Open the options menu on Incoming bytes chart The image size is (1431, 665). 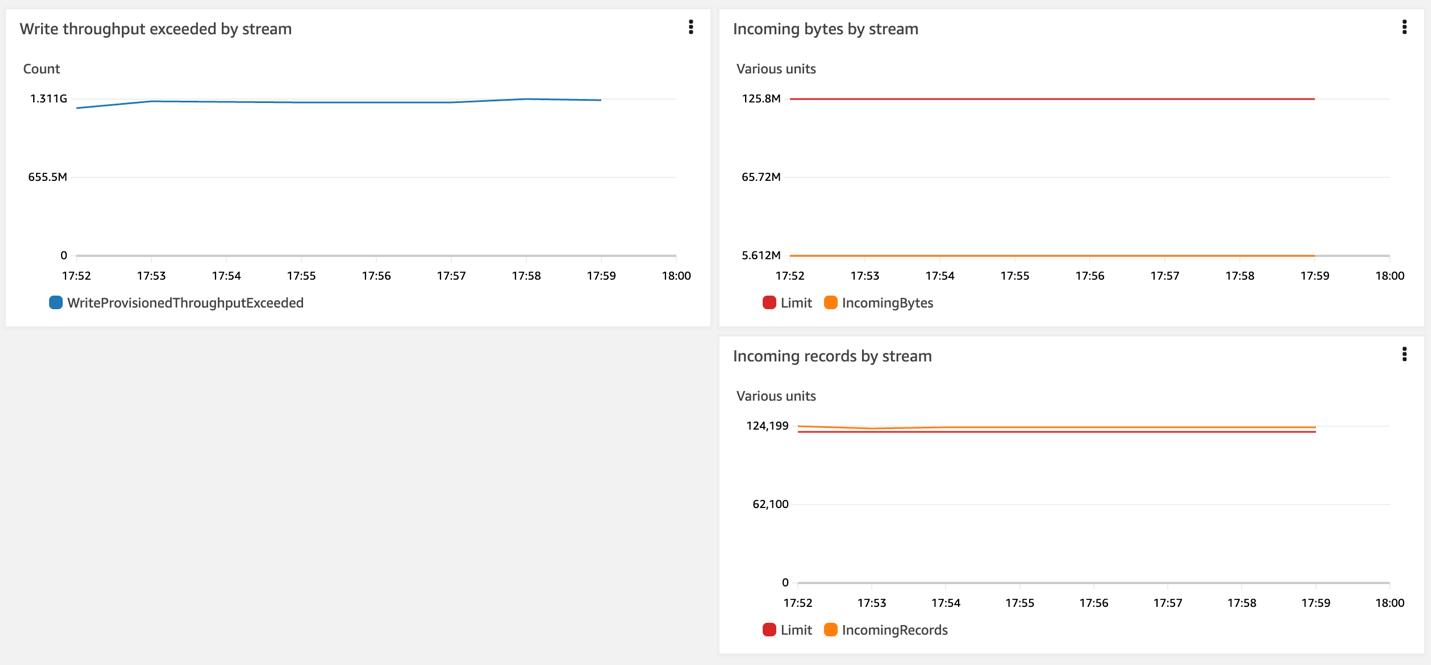point(1404,27)
